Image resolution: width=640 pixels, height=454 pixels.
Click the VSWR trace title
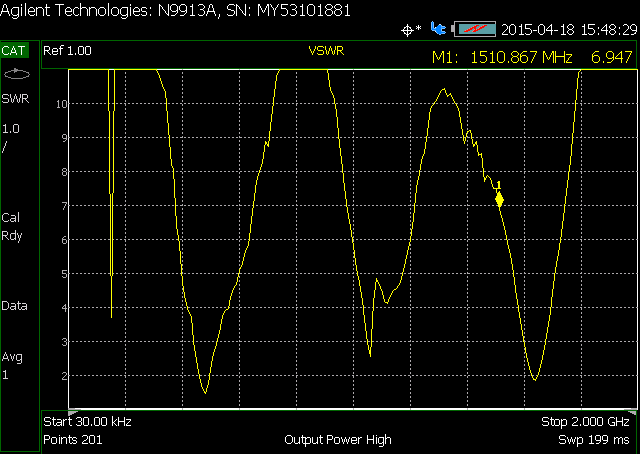[x=327, y=50]
